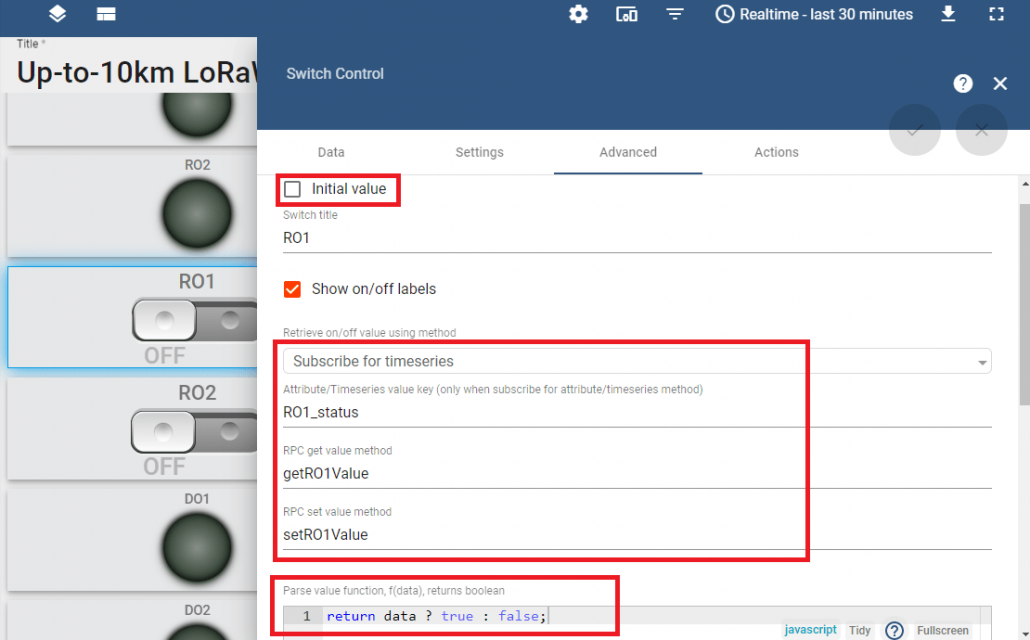Open the filters icon in toolbar
The height and width of the screenshot is (640, 1030).
(x=676, y=14)
